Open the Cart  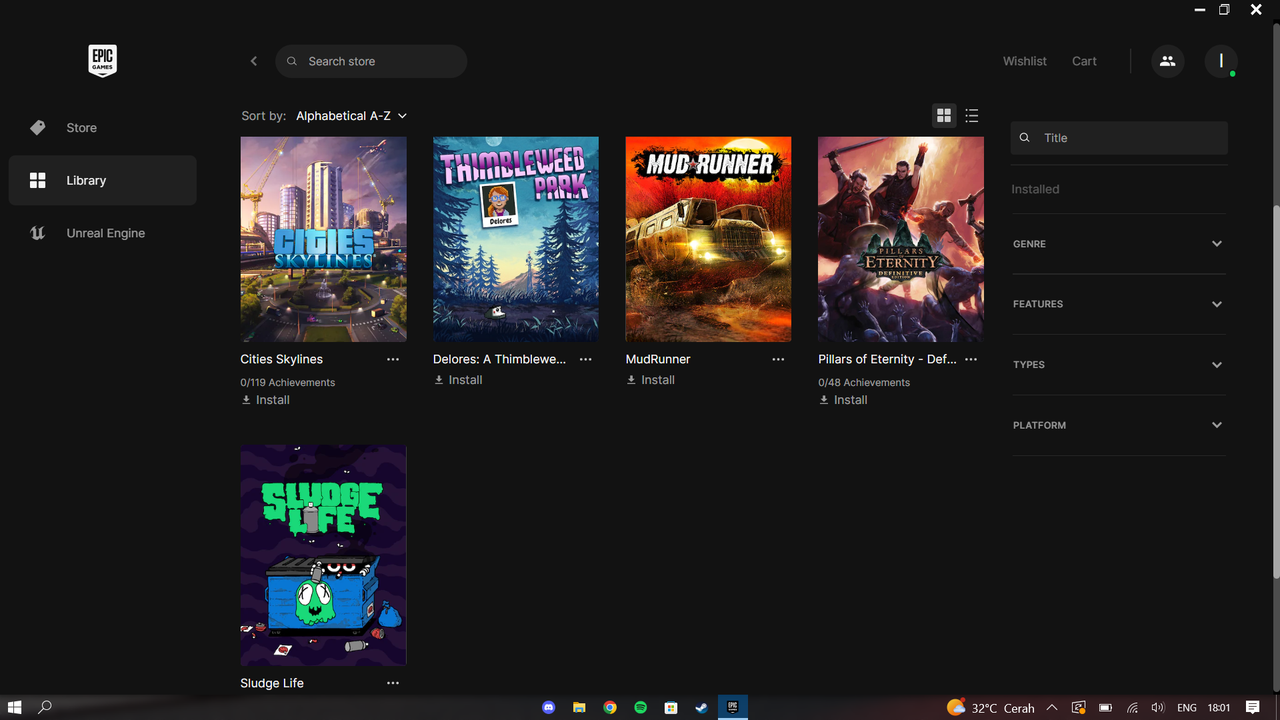click(1084, 61)
